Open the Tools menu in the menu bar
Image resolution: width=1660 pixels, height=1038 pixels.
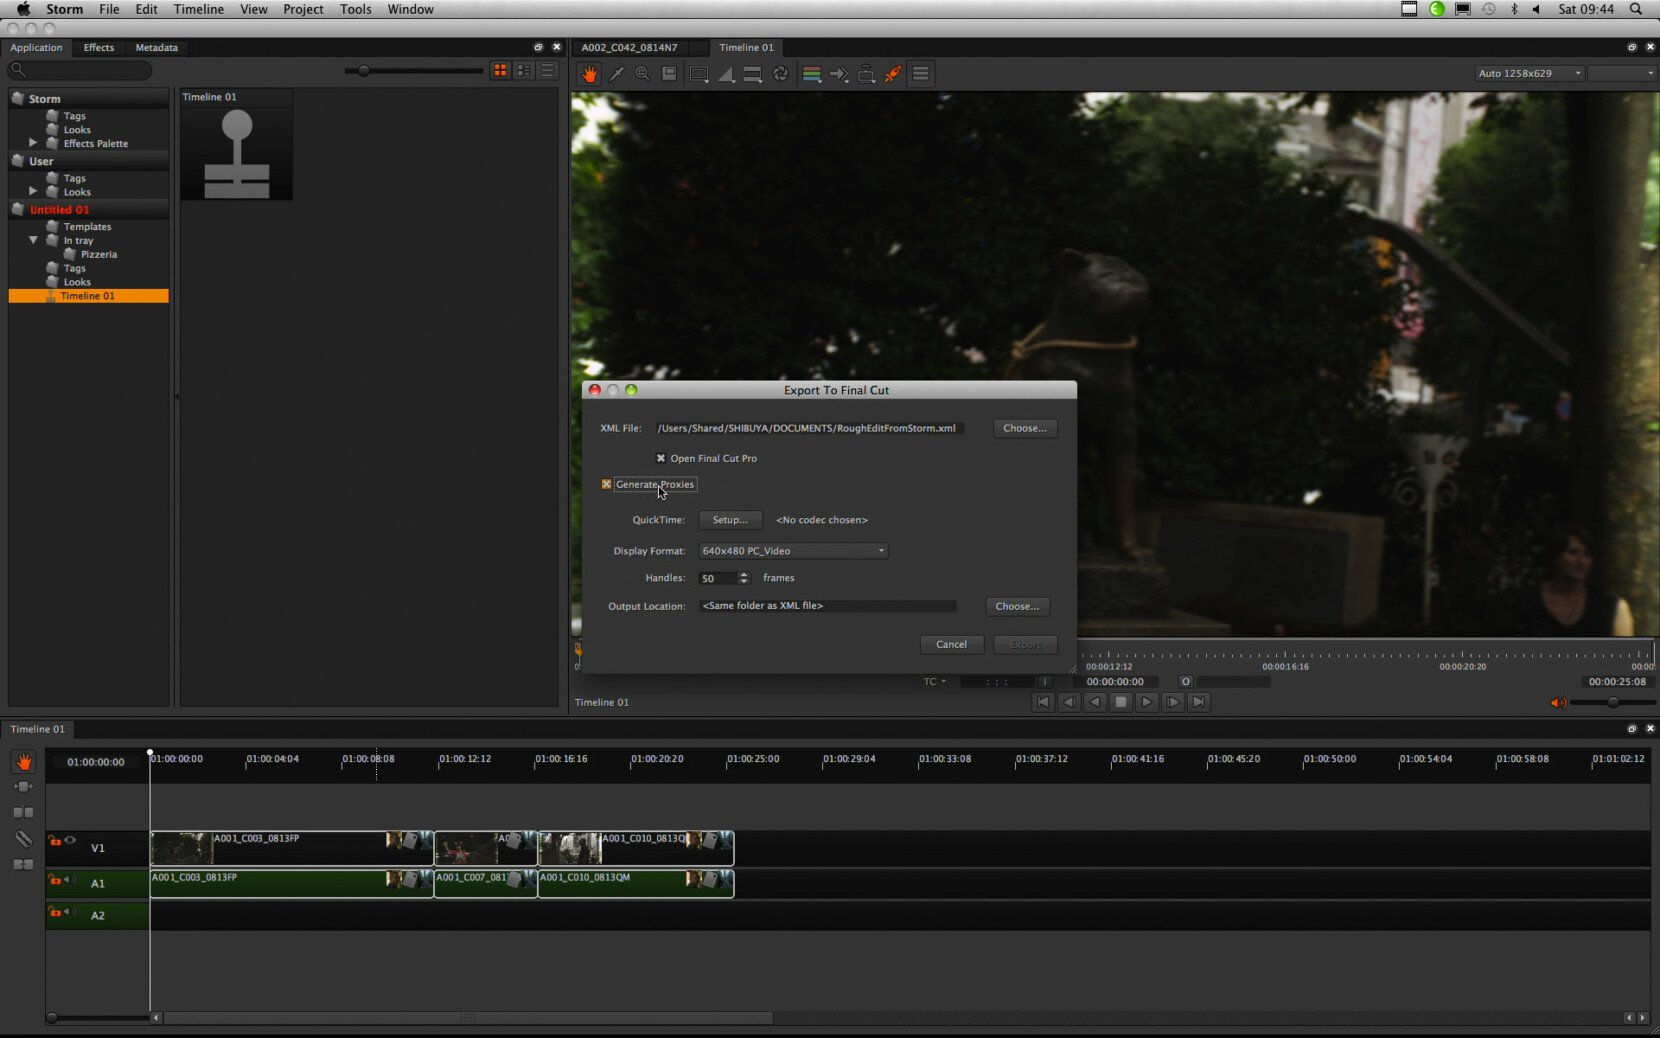tap(356, 9)
